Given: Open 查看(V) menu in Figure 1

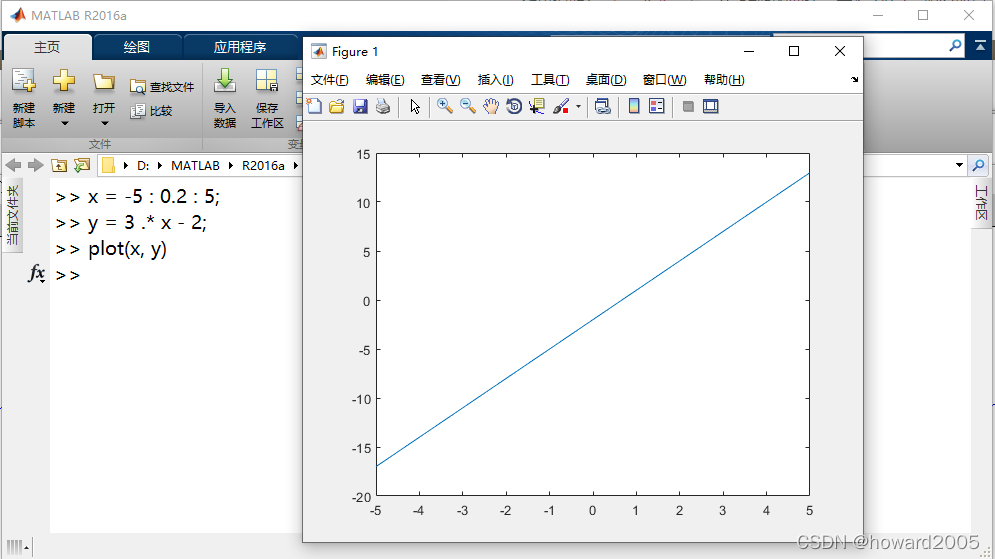Looking at the screenshot, I should tap(440, 80).
